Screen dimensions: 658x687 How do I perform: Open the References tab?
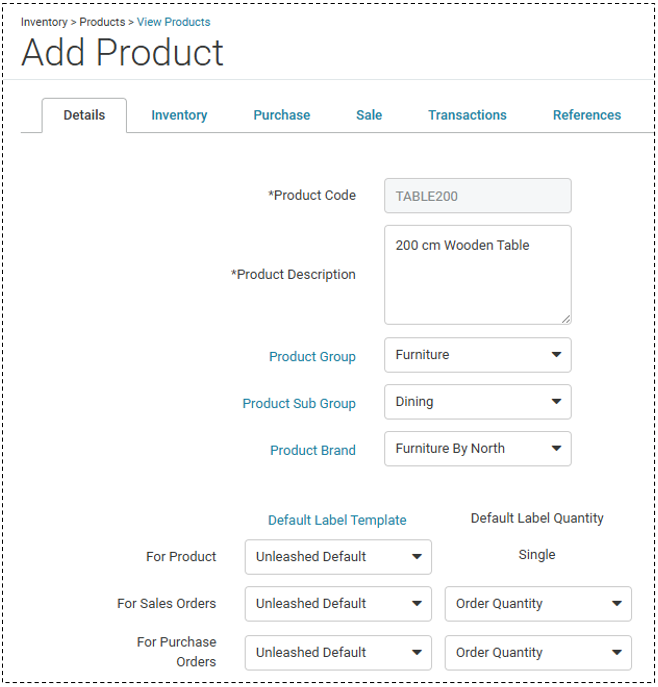(587, 115)
